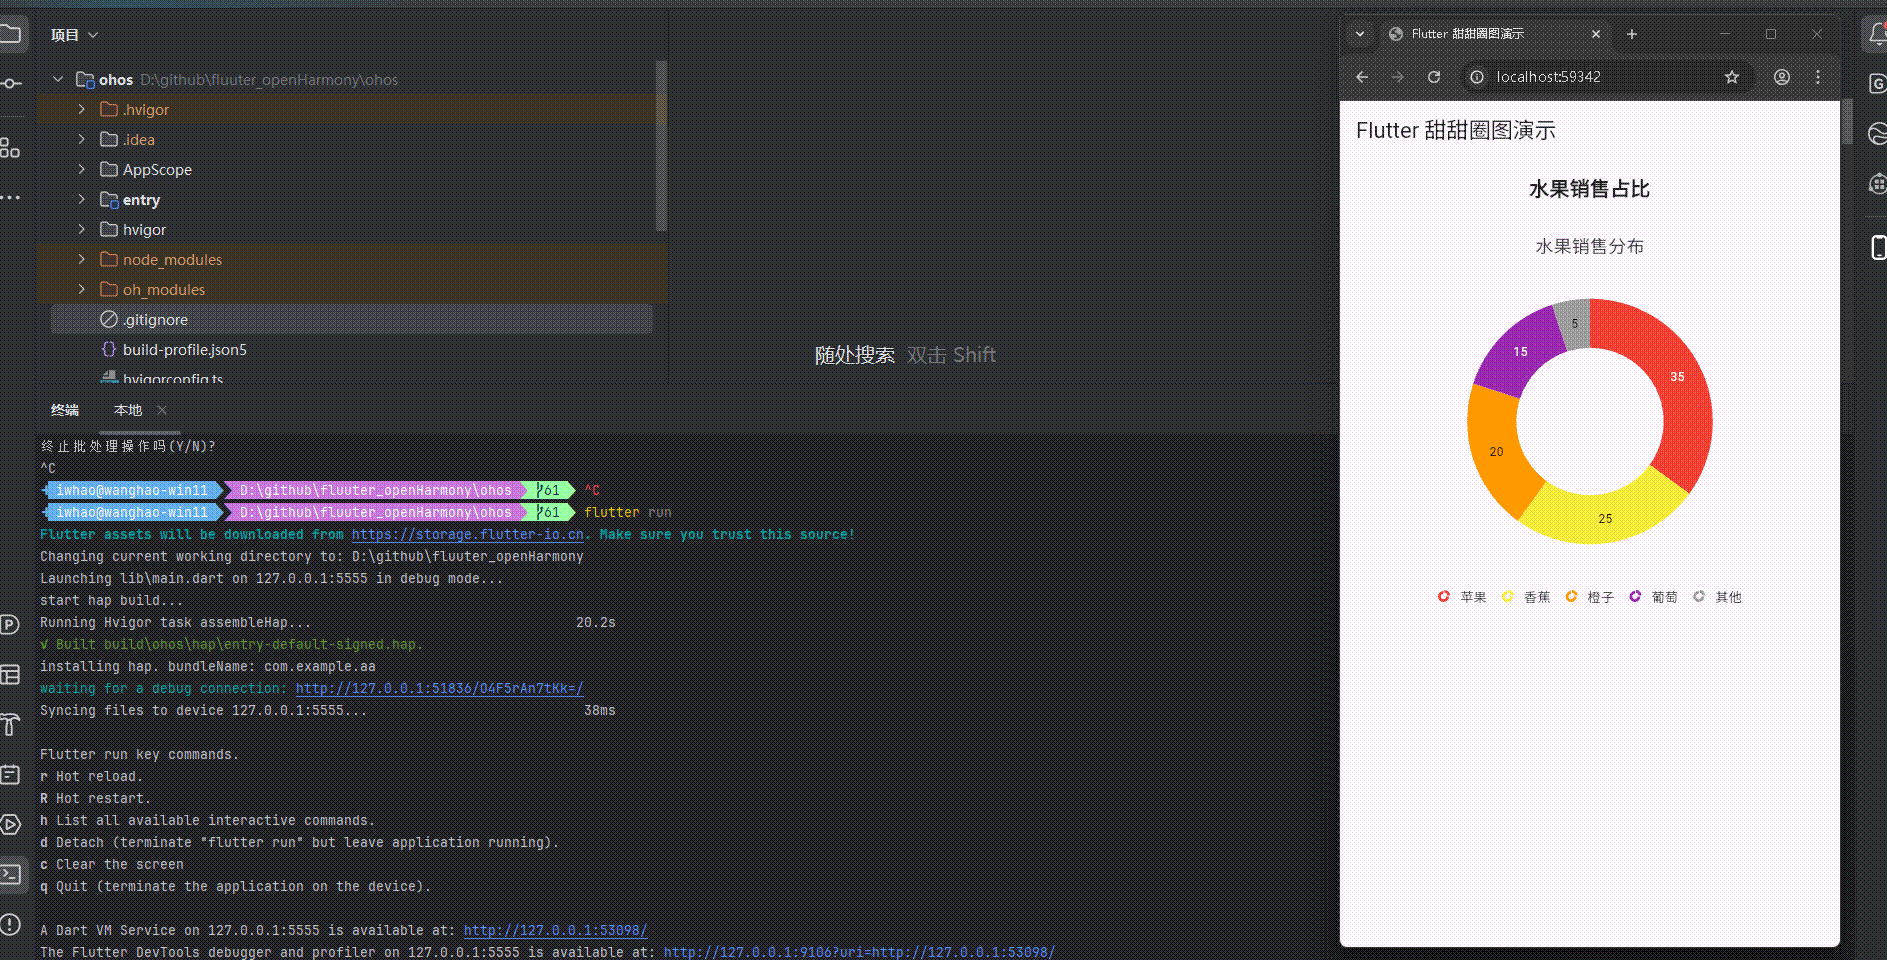Close the Flutter 甜甜圈图演示 browser tab
Viewport: 1887px width, 960px height.
pyautogui.click(x=1596, y=34)
